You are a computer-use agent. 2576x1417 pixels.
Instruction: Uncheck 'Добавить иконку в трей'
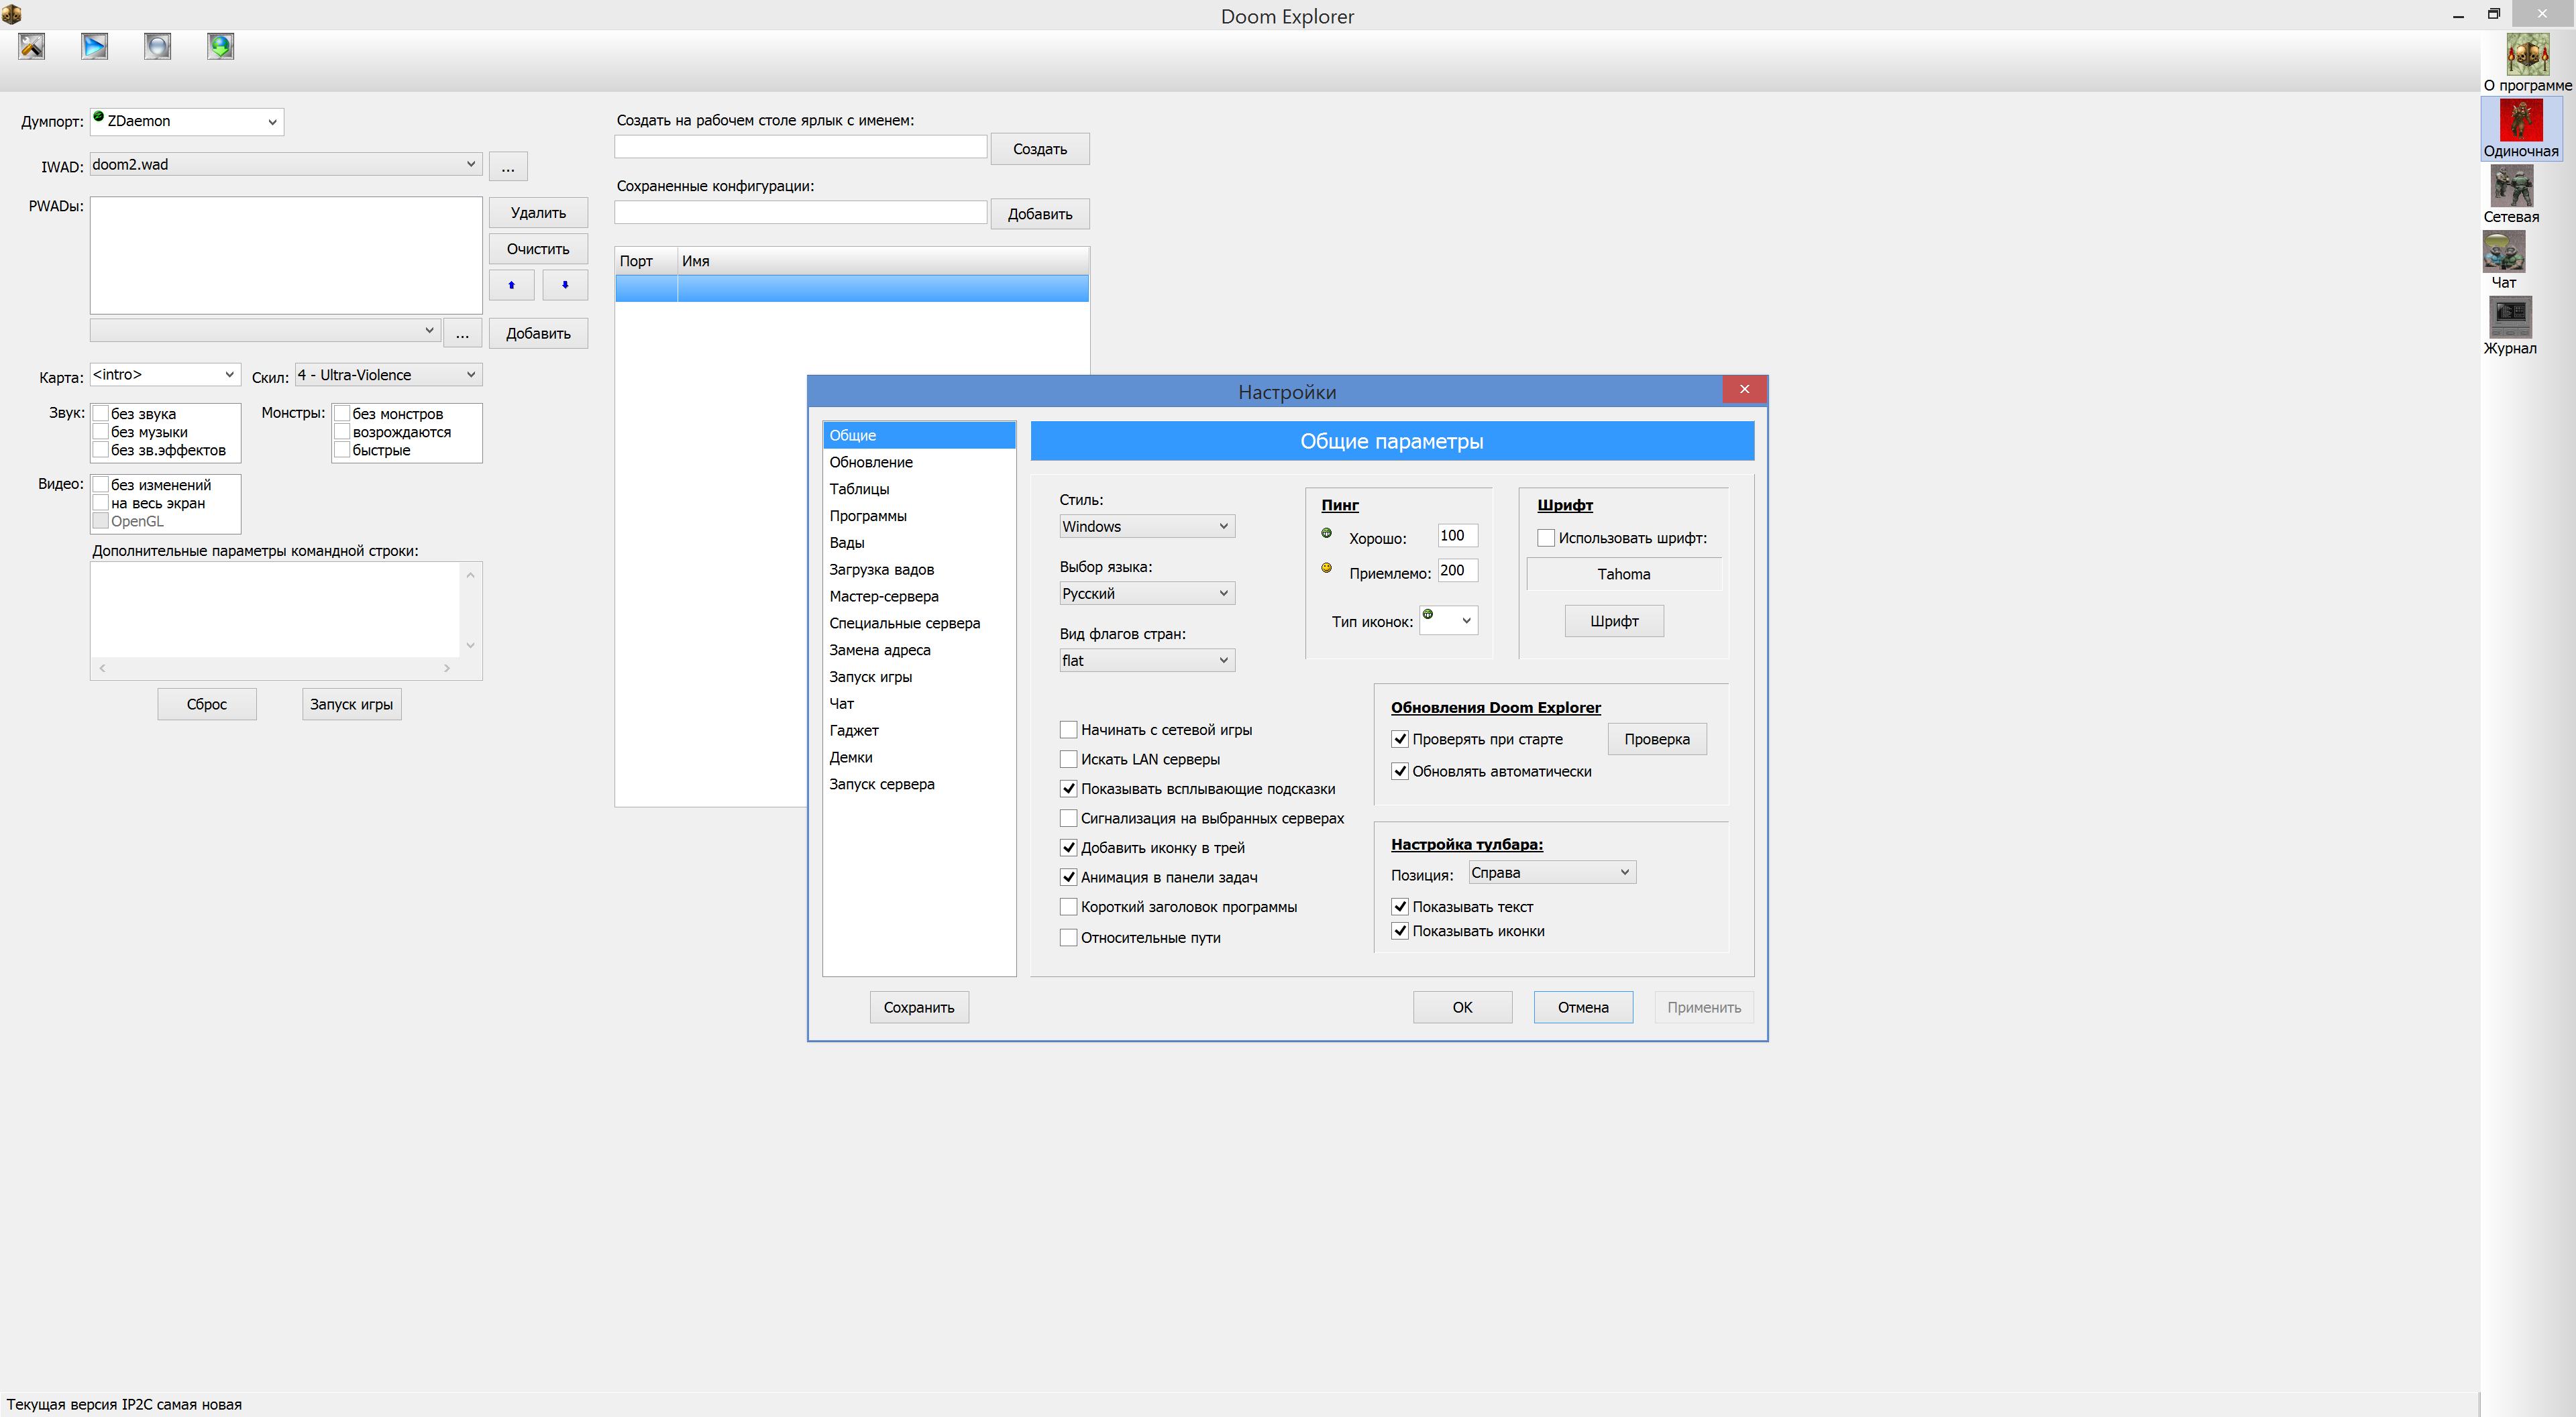point(1068,848)
